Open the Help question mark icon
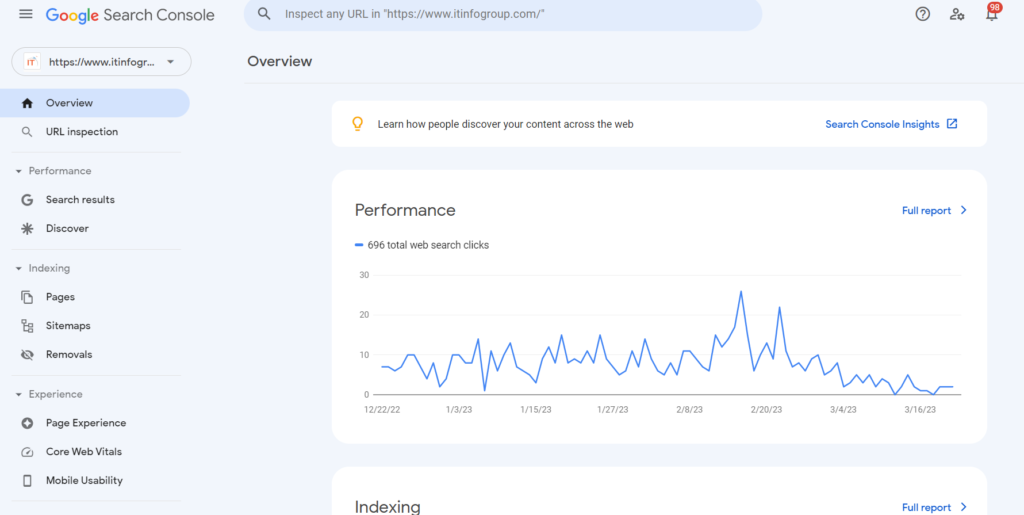 [x=922, y=14]
